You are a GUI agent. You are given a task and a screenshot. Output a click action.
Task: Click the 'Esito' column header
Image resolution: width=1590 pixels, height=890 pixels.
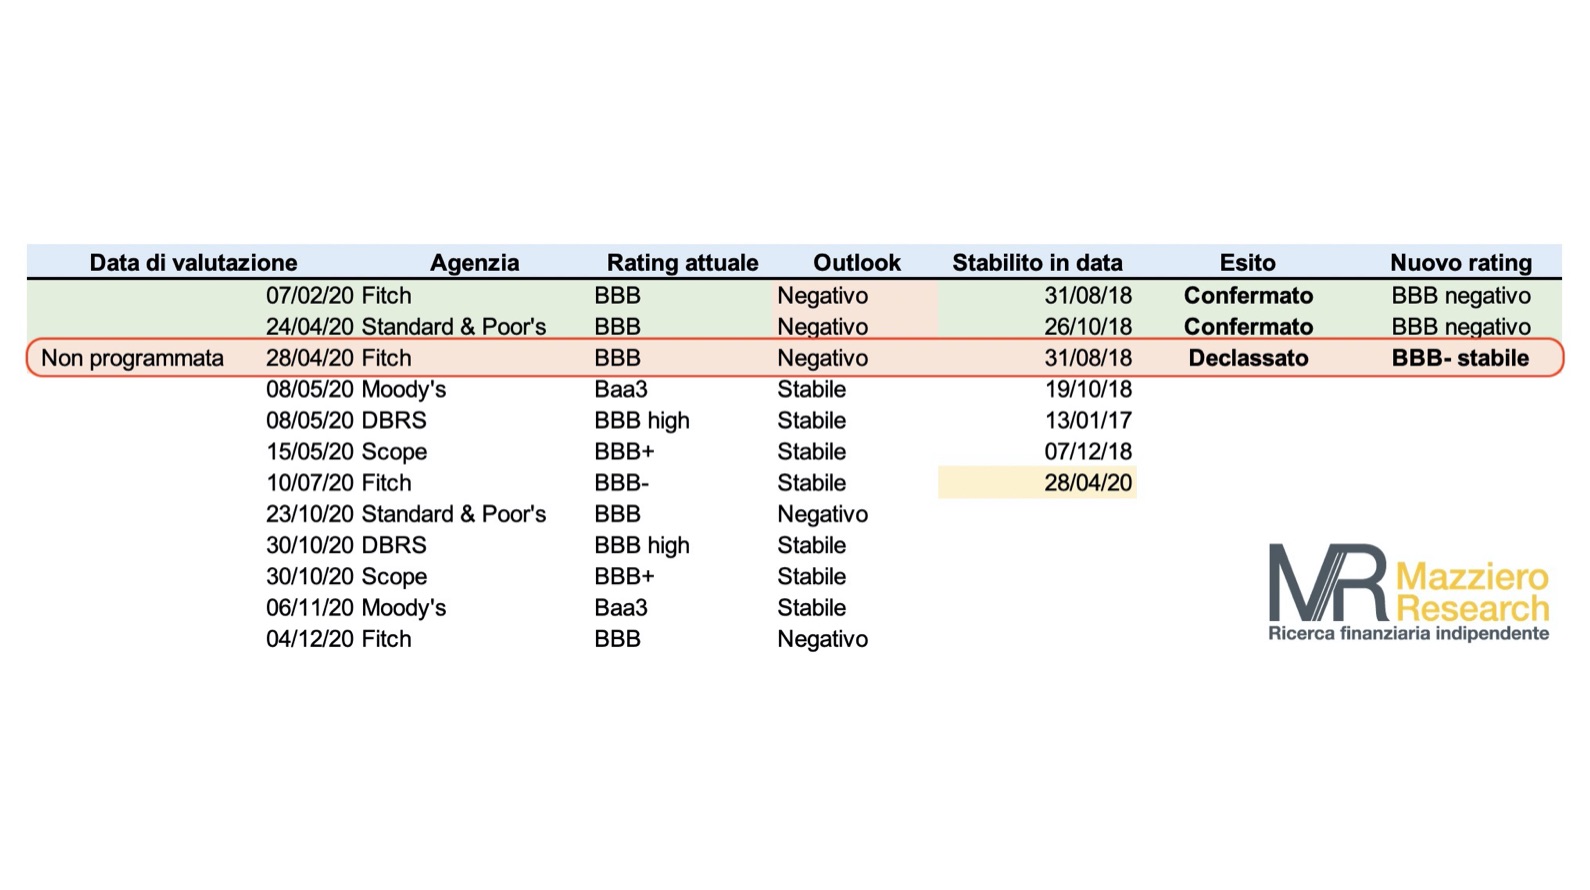1247,263
